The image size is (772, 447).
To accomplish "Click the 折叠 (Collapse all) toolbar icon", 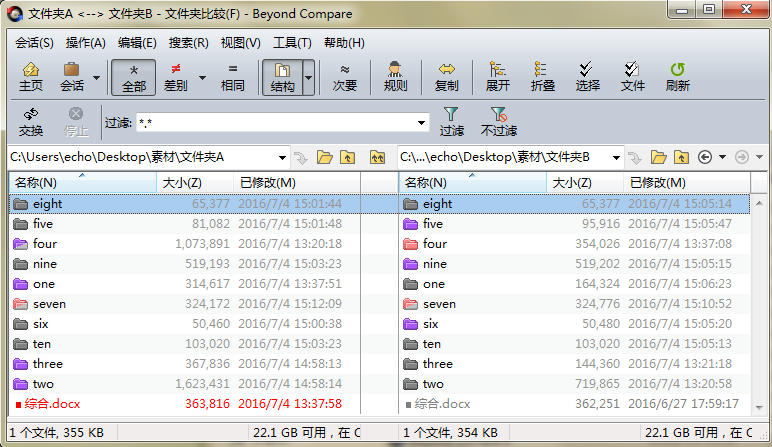I will (543, 76).
